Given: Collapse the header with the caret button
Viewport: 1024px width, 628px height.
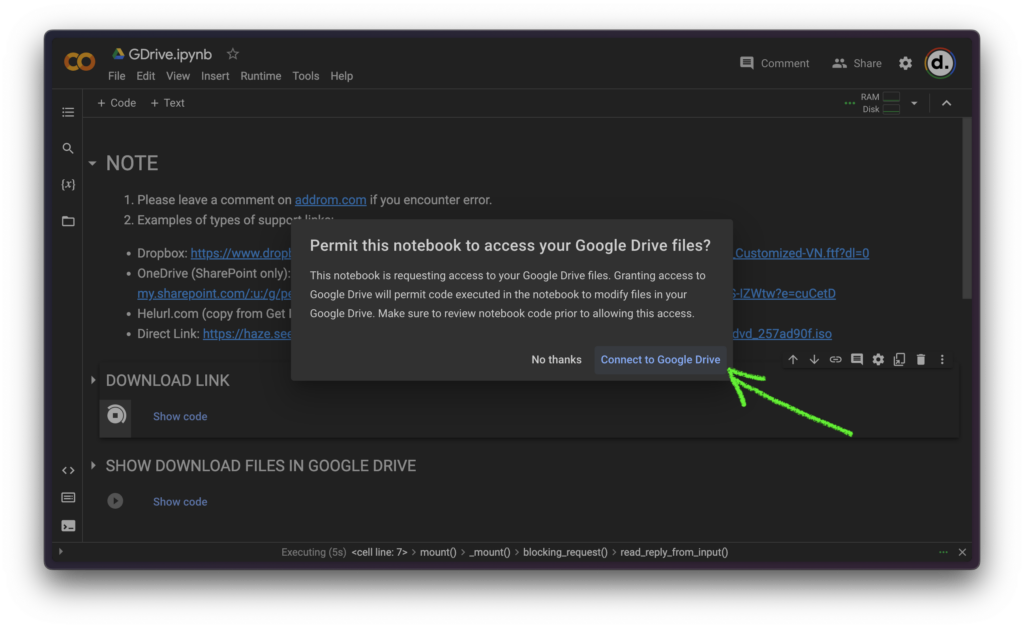Looking at the screenshot, I should (x=946, y=103).
